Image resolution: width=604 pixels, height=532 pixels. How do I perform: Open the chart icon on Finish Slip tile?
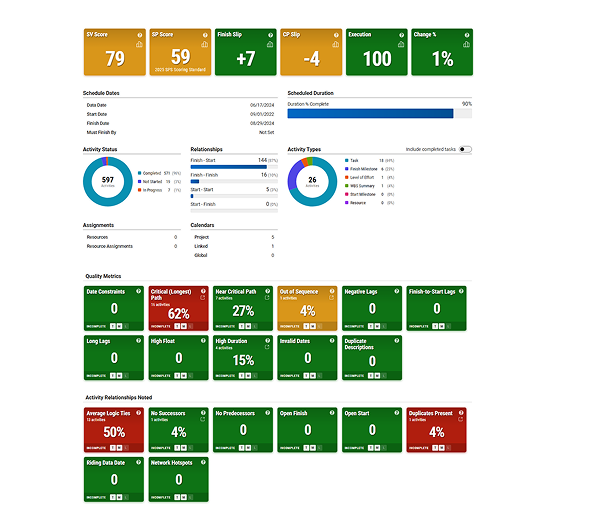point(270,45)
